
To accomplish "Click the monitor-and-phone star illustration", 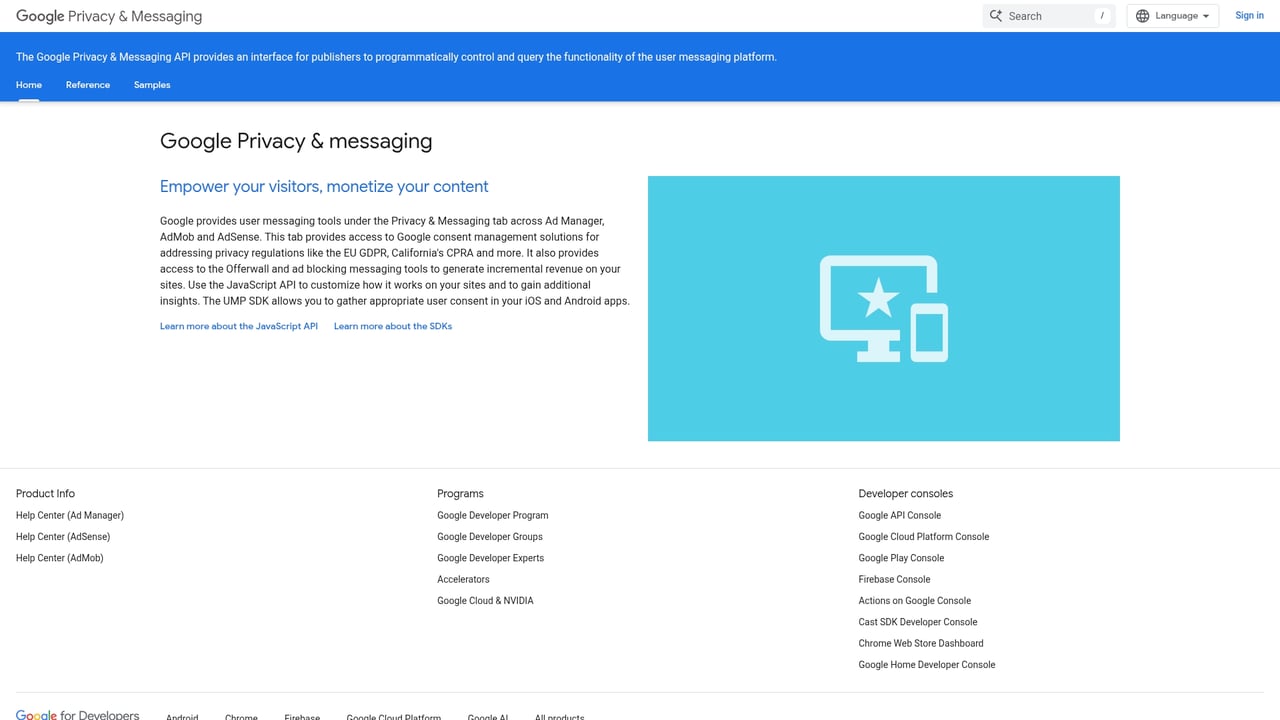I will pyautogui.click(x=884, y=308).
